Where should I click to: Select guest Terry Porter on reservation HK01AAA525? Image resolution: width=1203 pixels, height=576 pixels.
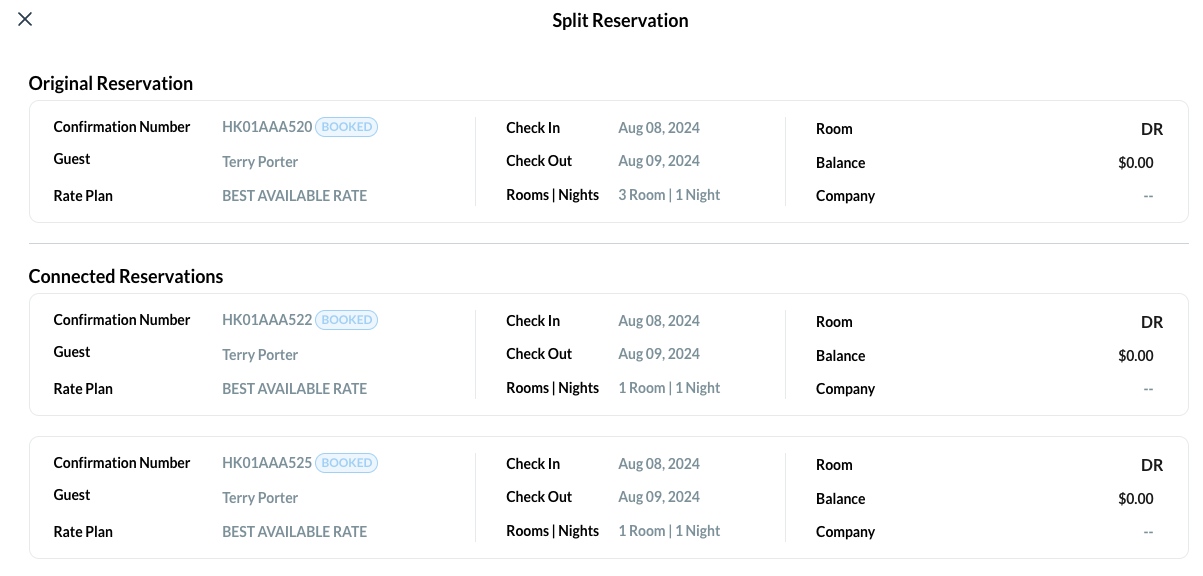(x=260, y=498)
